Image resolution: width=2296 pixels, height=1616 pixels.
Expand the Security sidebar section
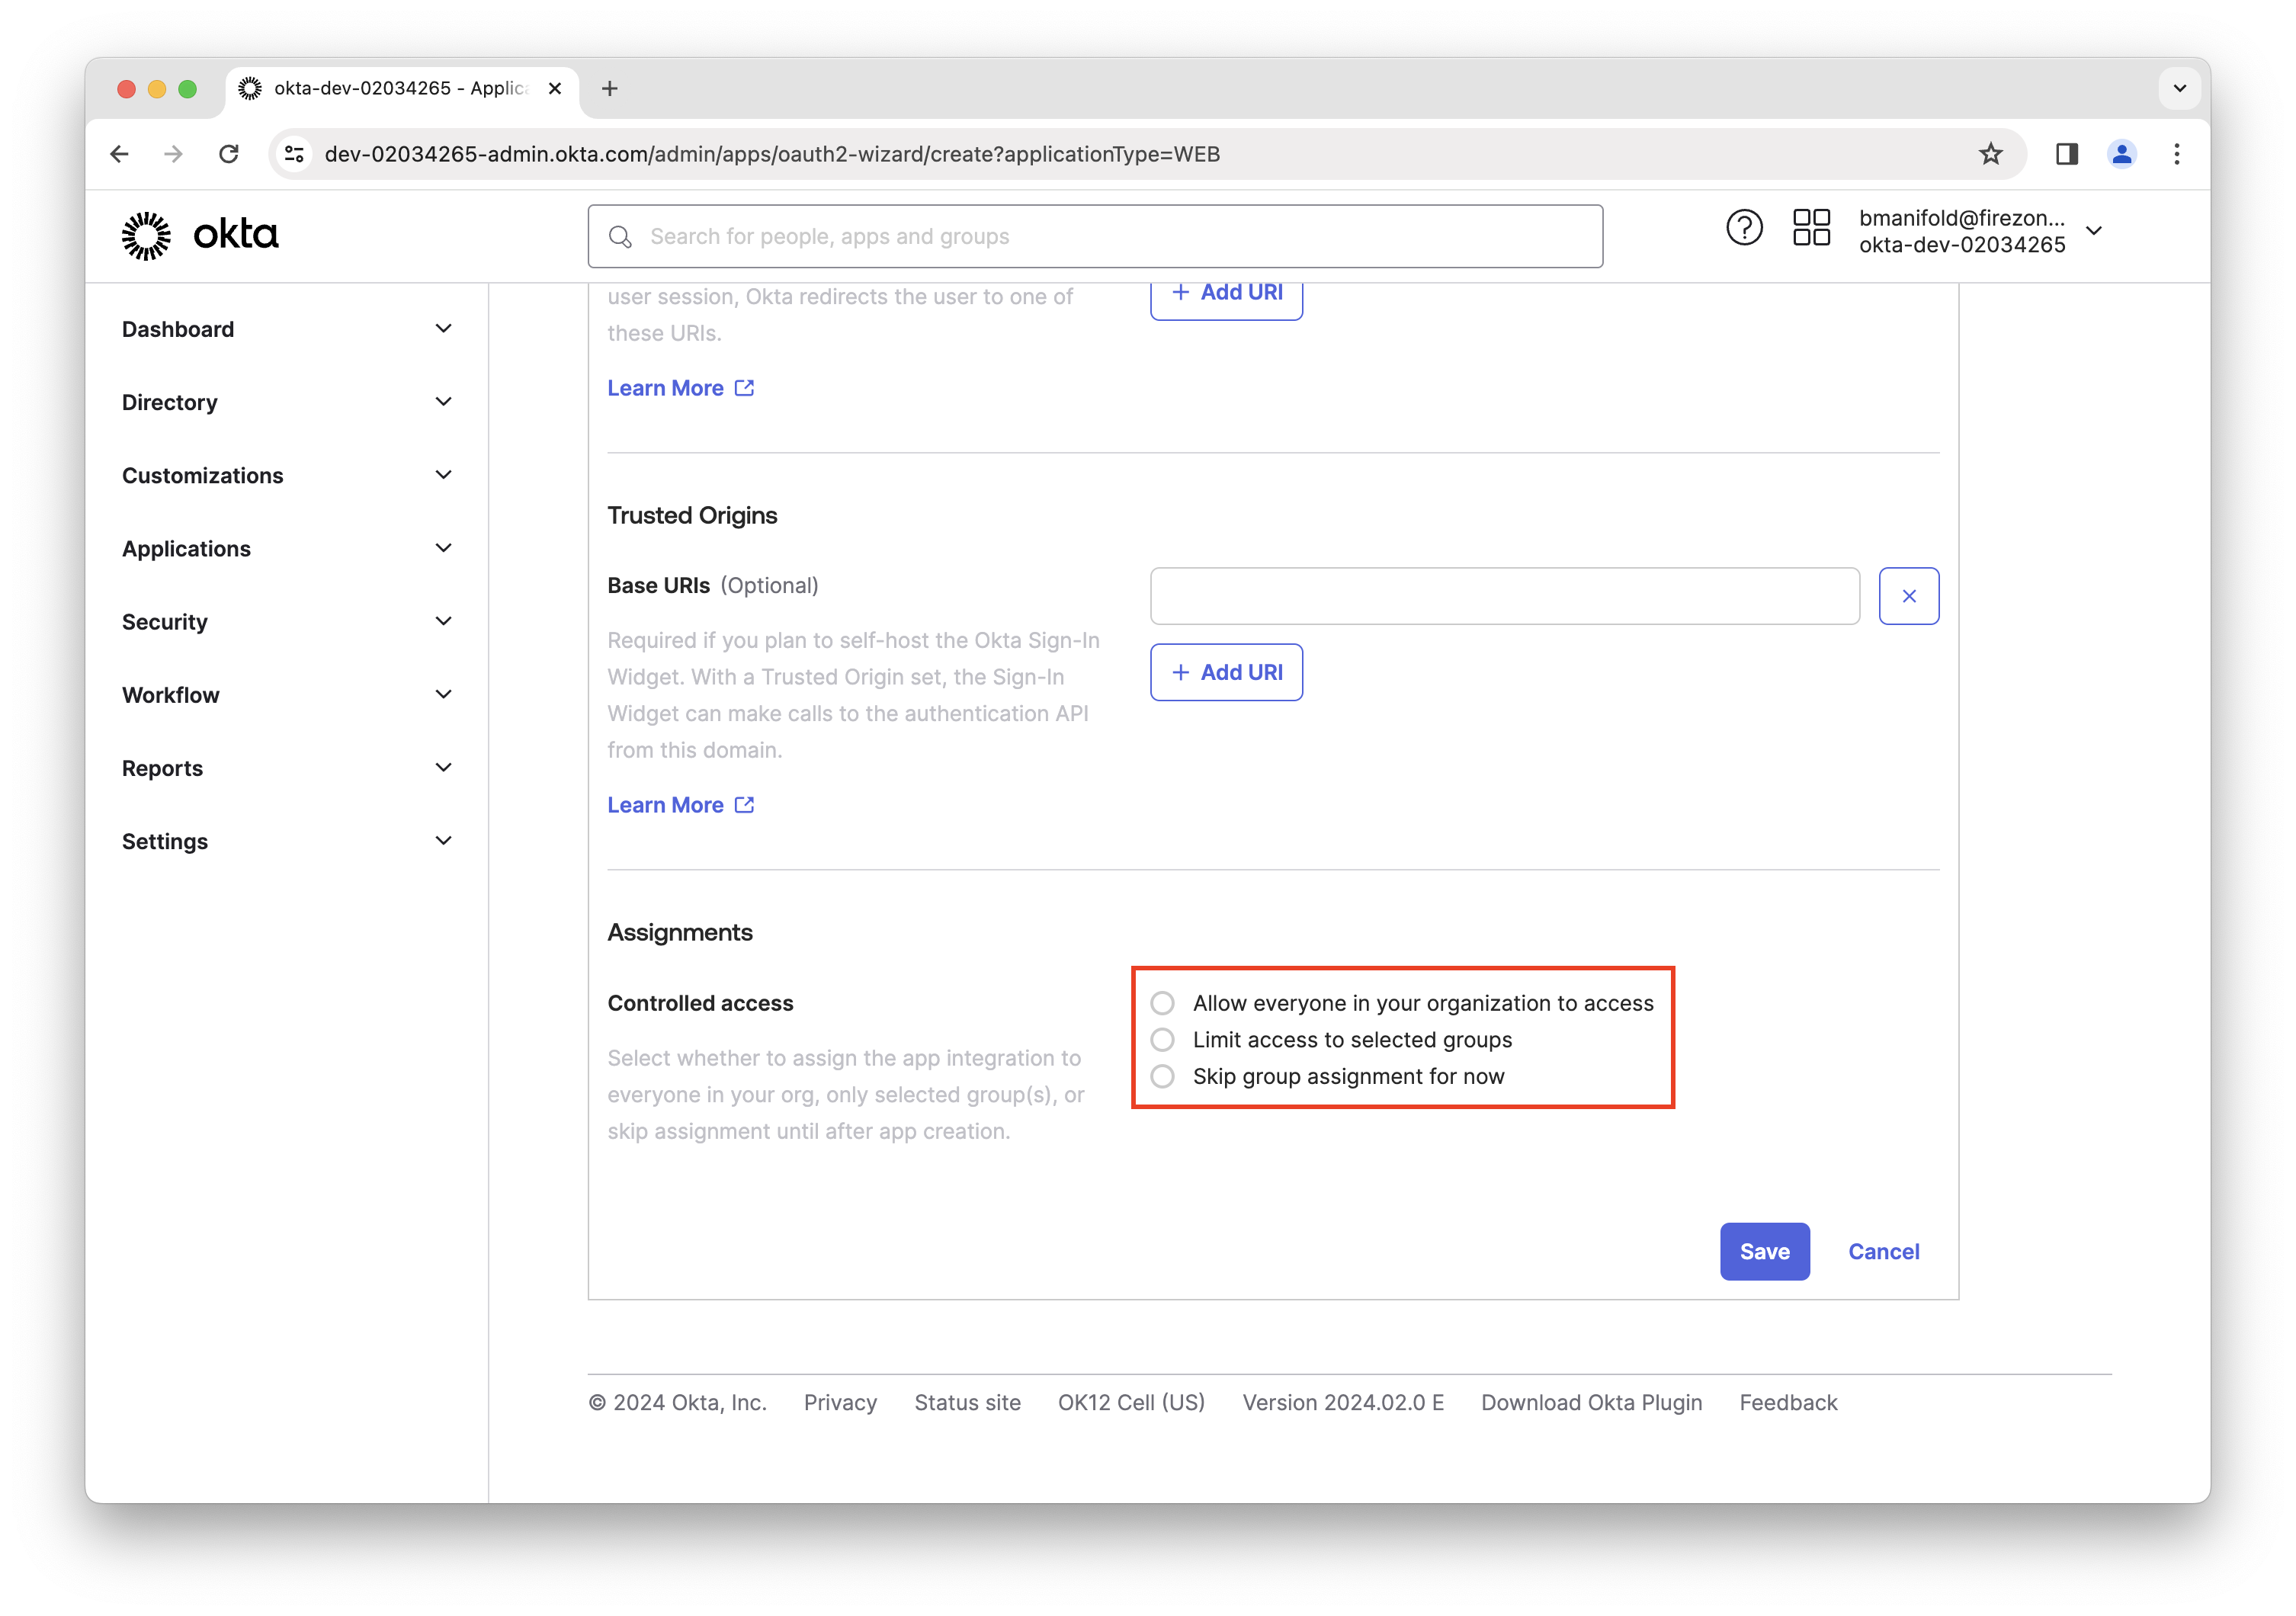pos(287,622)
